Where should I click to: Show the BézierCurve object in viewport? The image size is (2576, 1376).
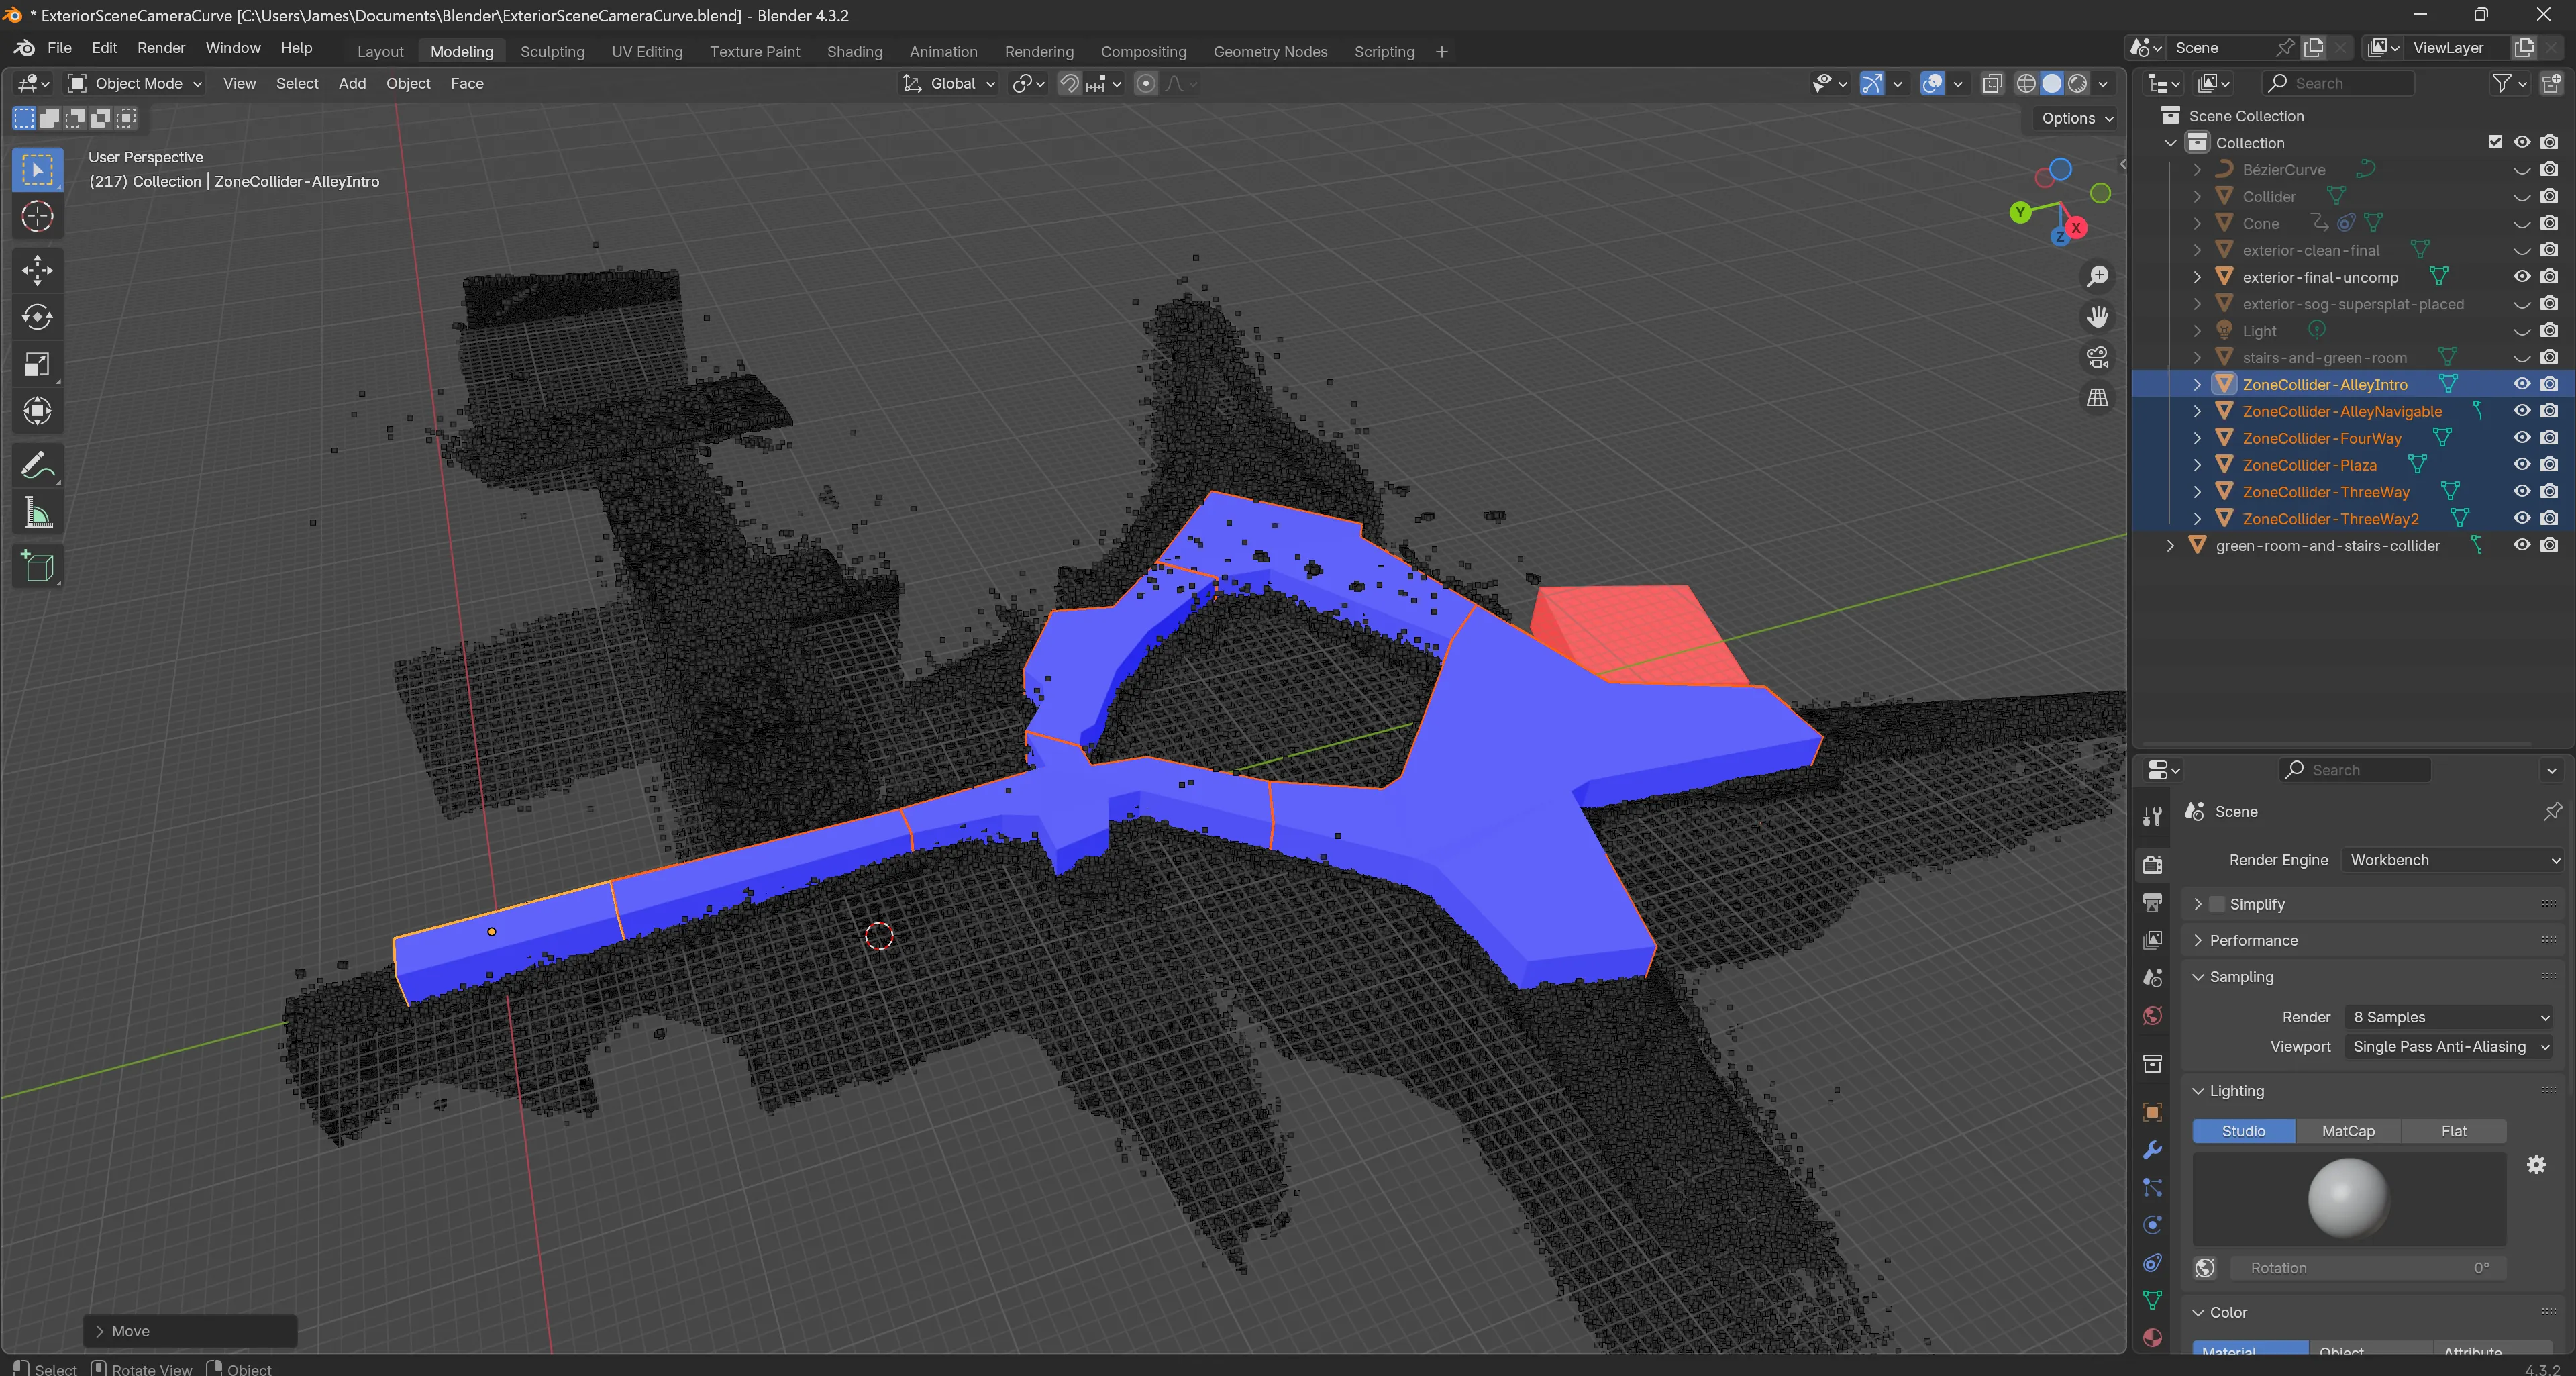point(2521,170)
